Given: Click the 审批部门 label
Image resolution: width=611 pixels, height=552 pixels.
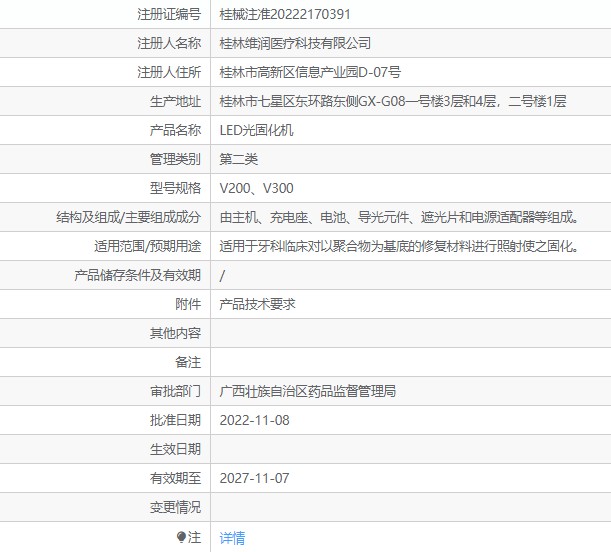Looking at the screenshot, I should [175, 391].
